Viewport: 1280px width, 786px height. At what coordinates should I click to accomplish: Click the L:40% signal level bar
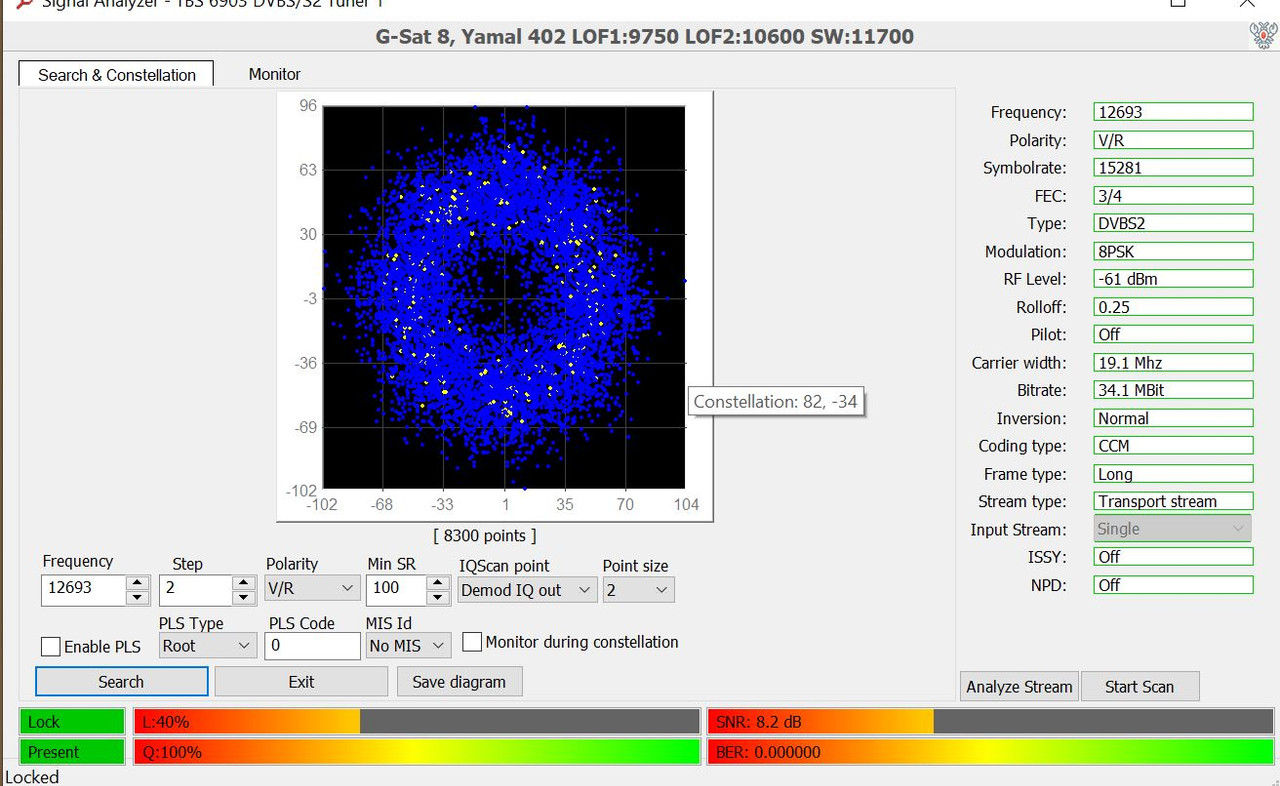tap(417, 721)
